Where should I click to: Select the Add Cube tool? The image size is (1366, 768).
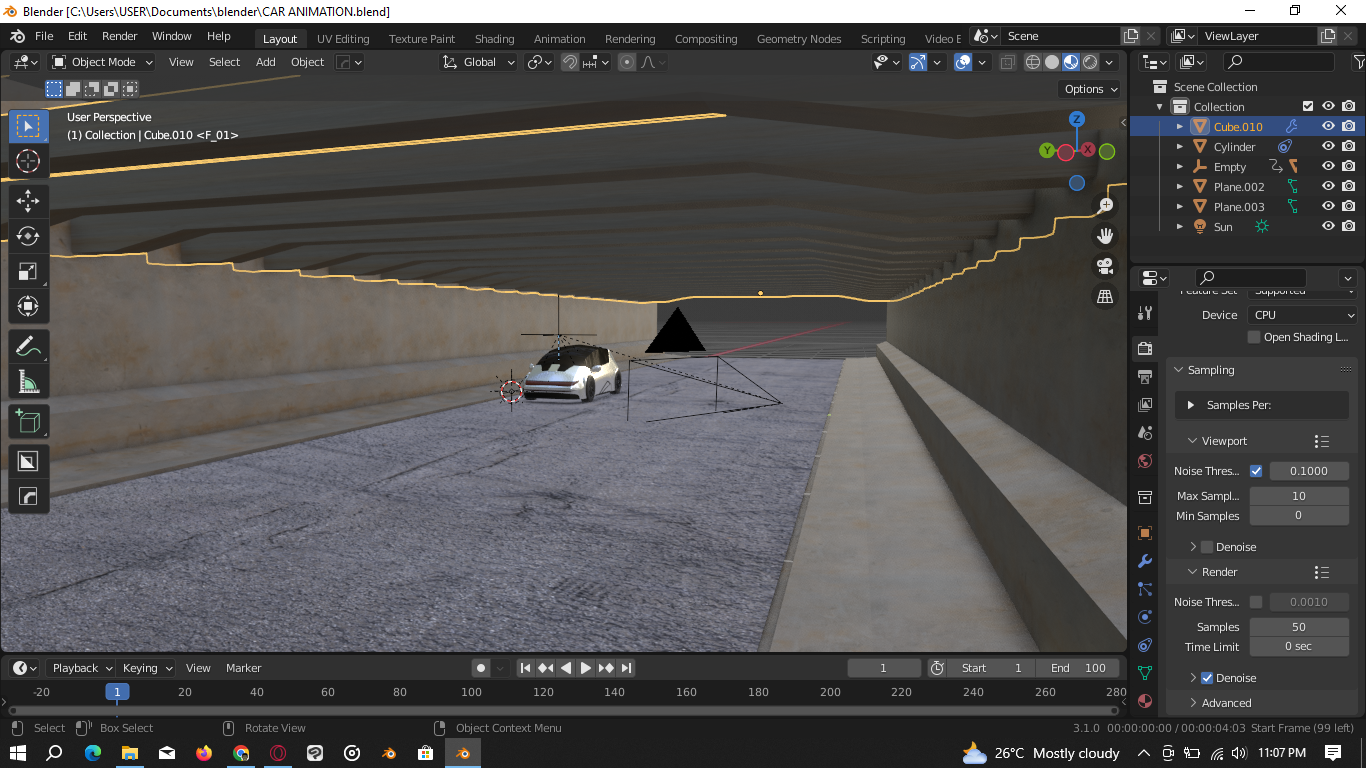28,421
